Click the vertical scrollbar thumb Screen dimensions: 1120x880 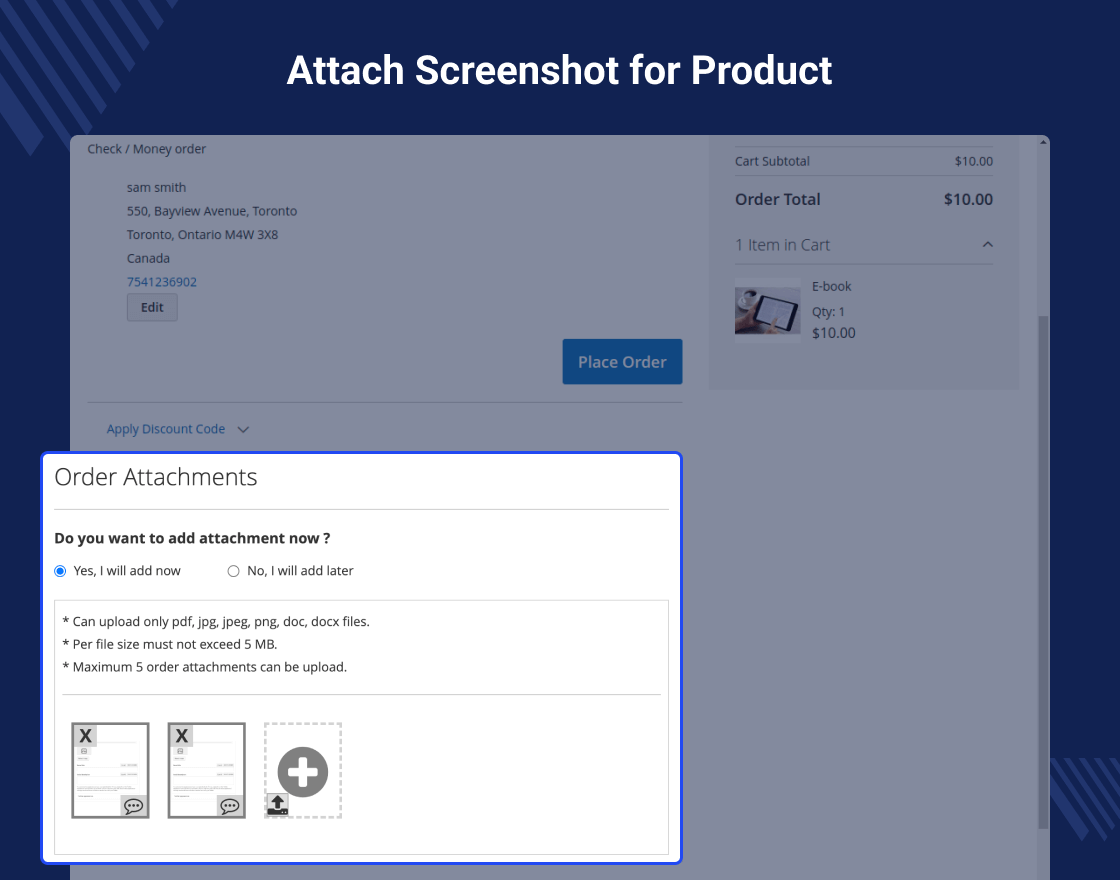point(1044,571)
